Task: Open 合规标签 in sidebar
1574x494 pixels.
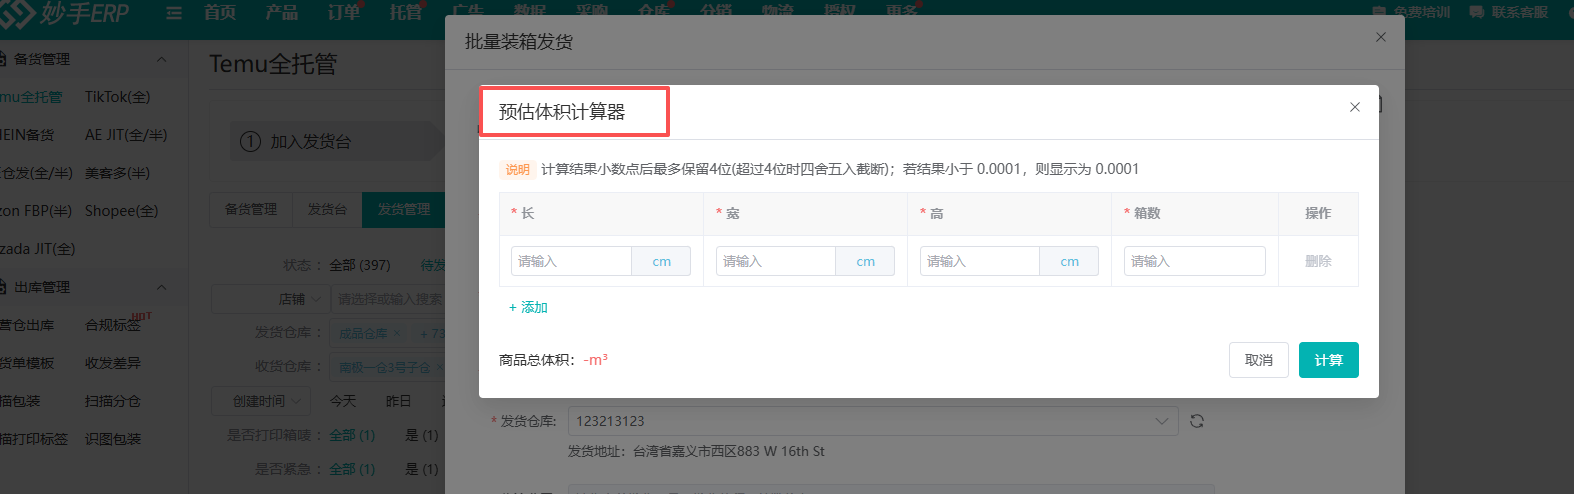Action: tap(113, 325)
